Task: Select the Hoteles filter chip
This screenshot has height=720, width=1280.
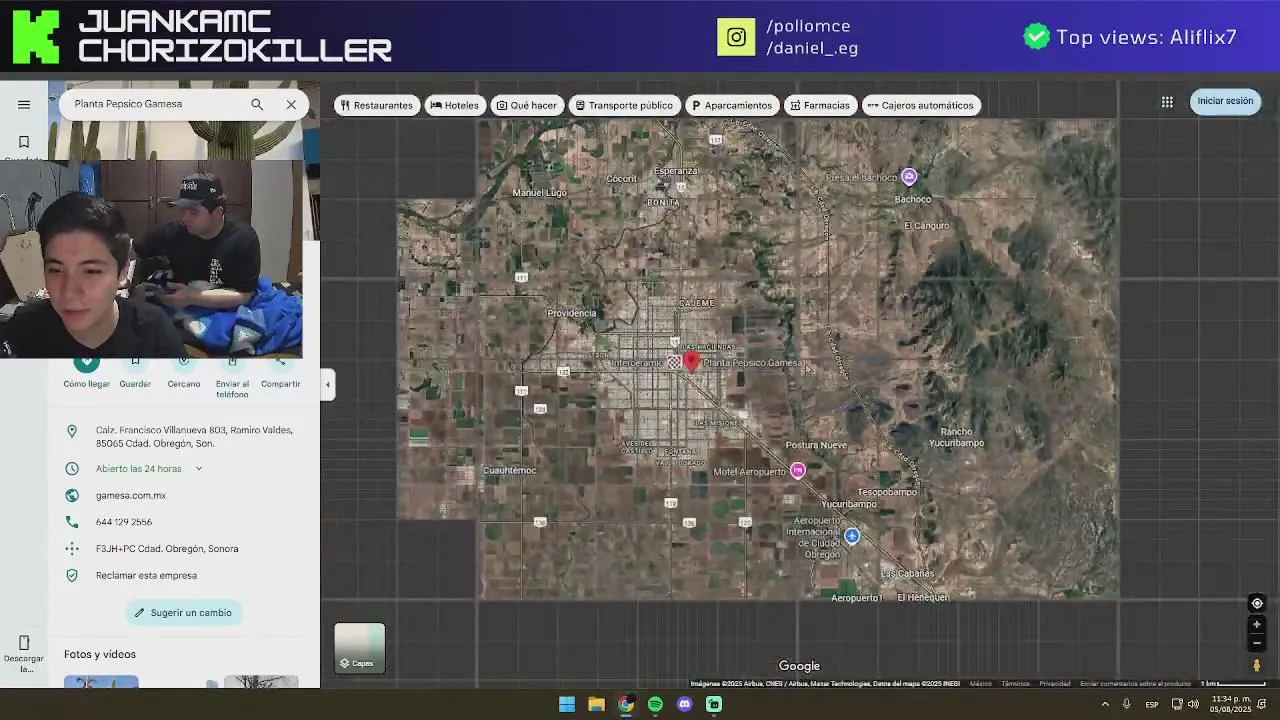Action: [454, 105]
